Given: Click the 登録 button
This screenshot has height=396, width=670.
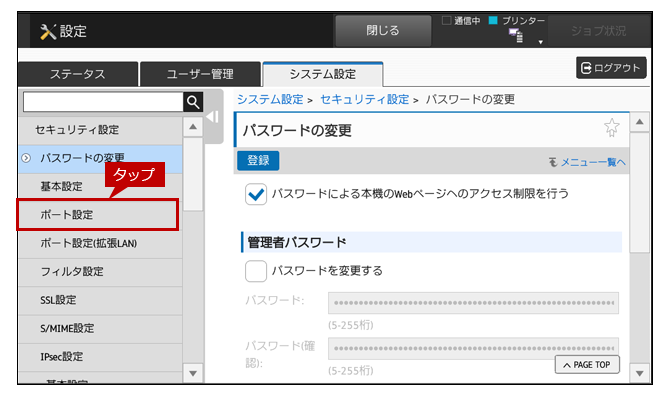Looking at the screenshot, I should 258,161.
